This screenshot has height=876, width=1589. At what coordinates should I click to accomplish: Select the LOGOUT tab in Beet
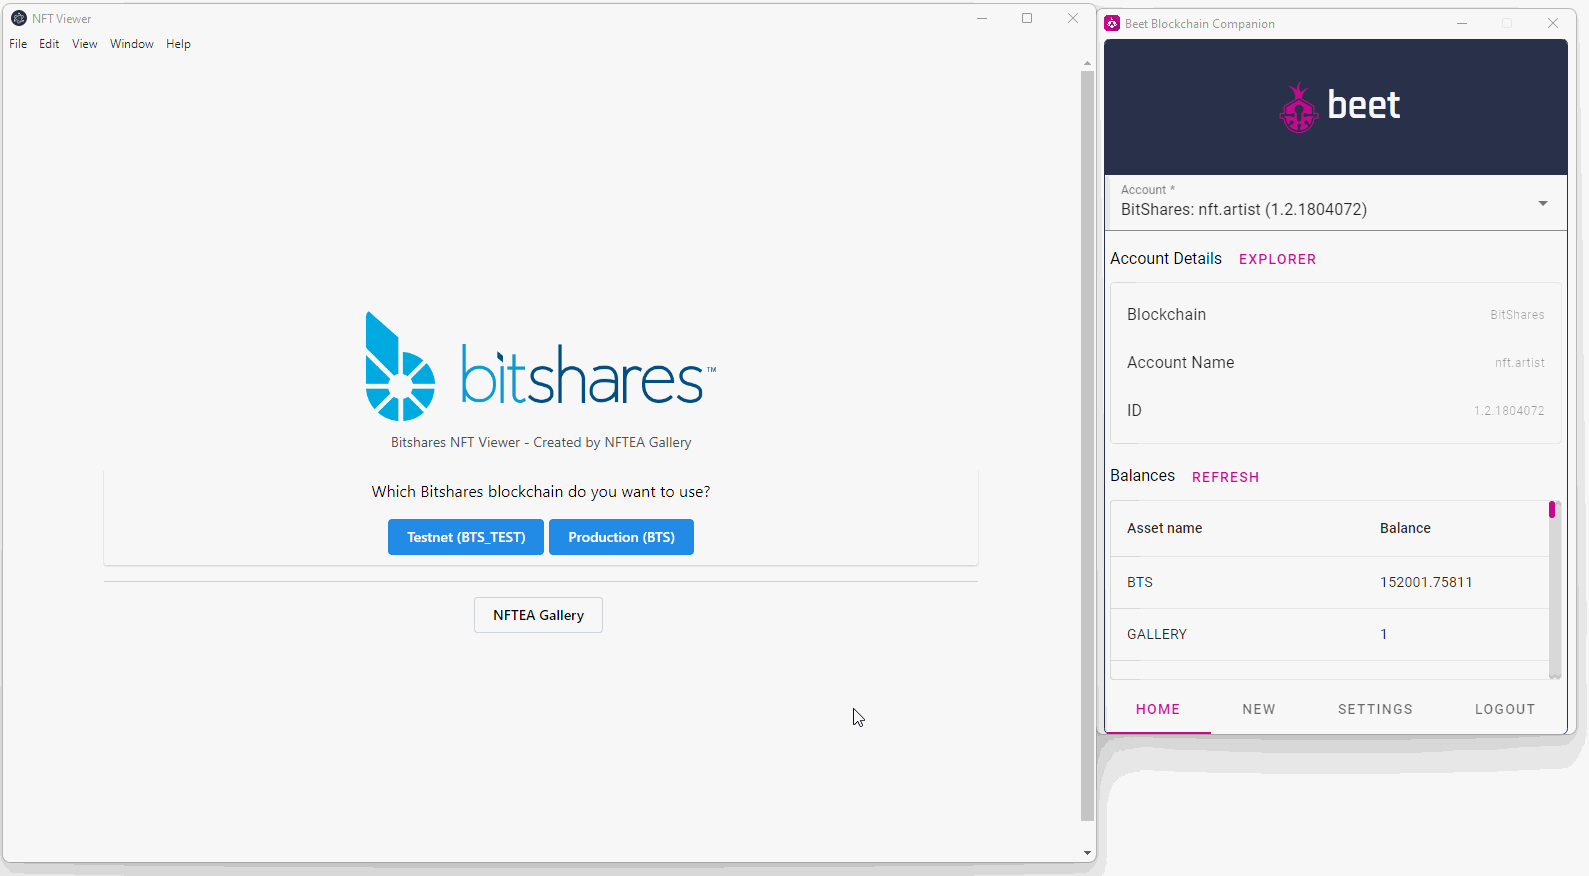point(1505,709)
